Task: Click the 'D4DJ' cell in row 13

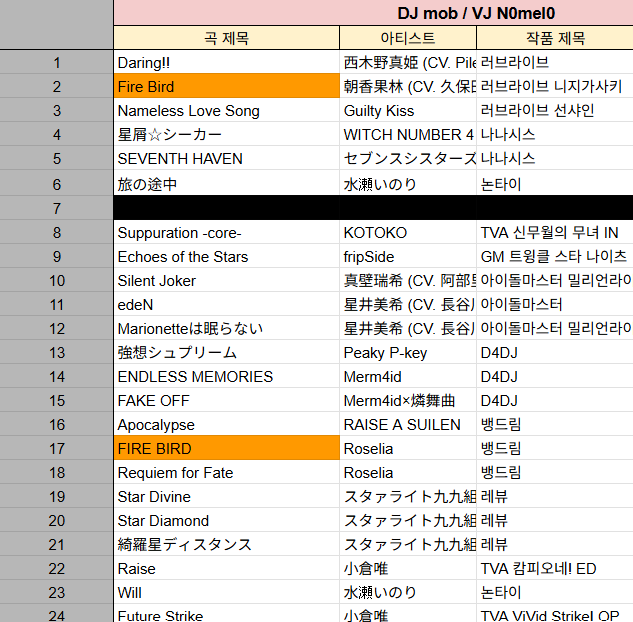Action: (555, 352)
